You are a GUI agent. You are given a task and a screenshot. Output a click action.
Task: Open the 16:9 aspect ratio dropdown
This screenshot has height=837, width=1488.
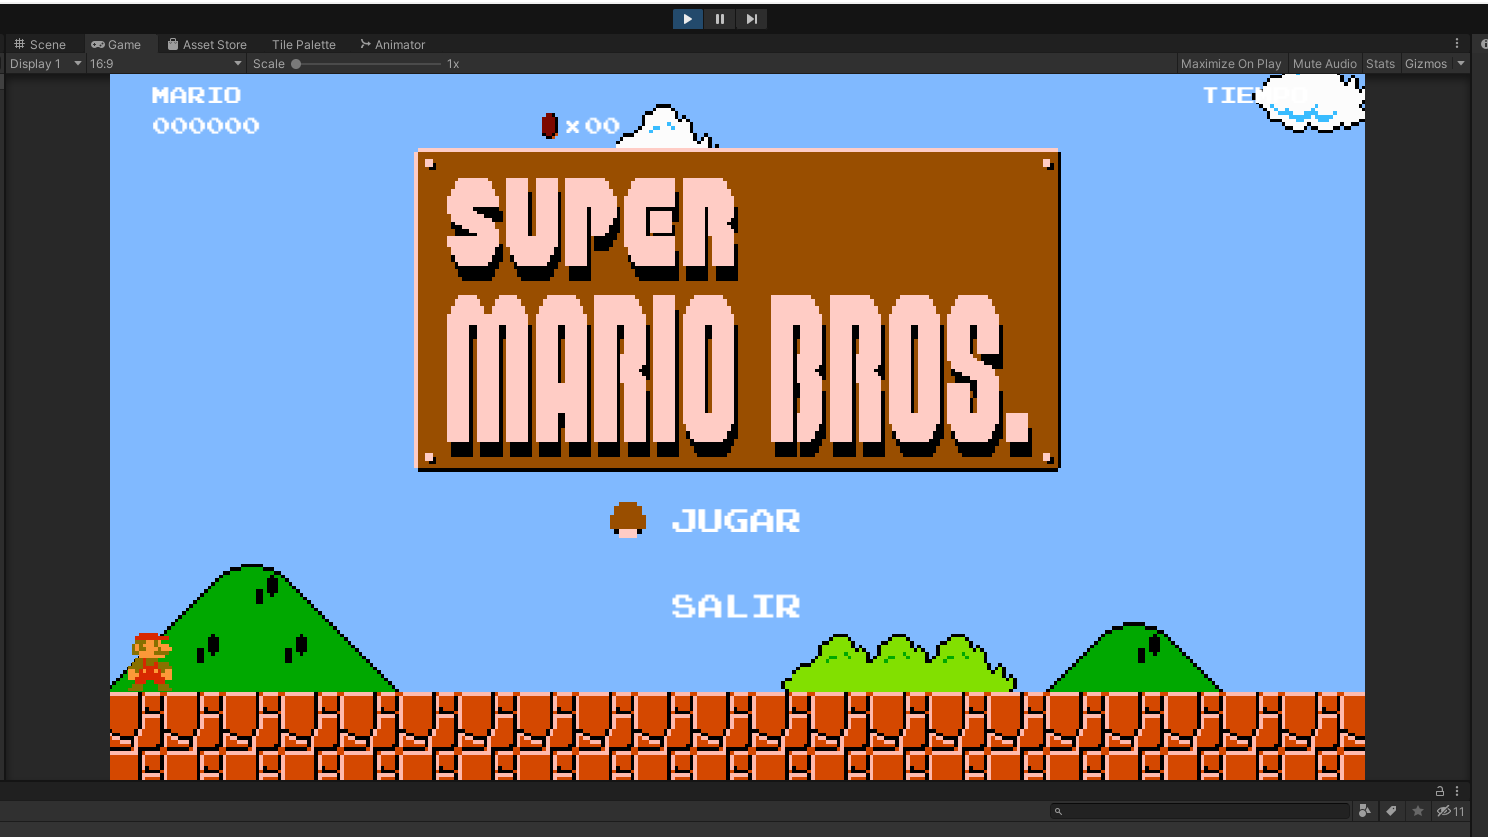166,63
